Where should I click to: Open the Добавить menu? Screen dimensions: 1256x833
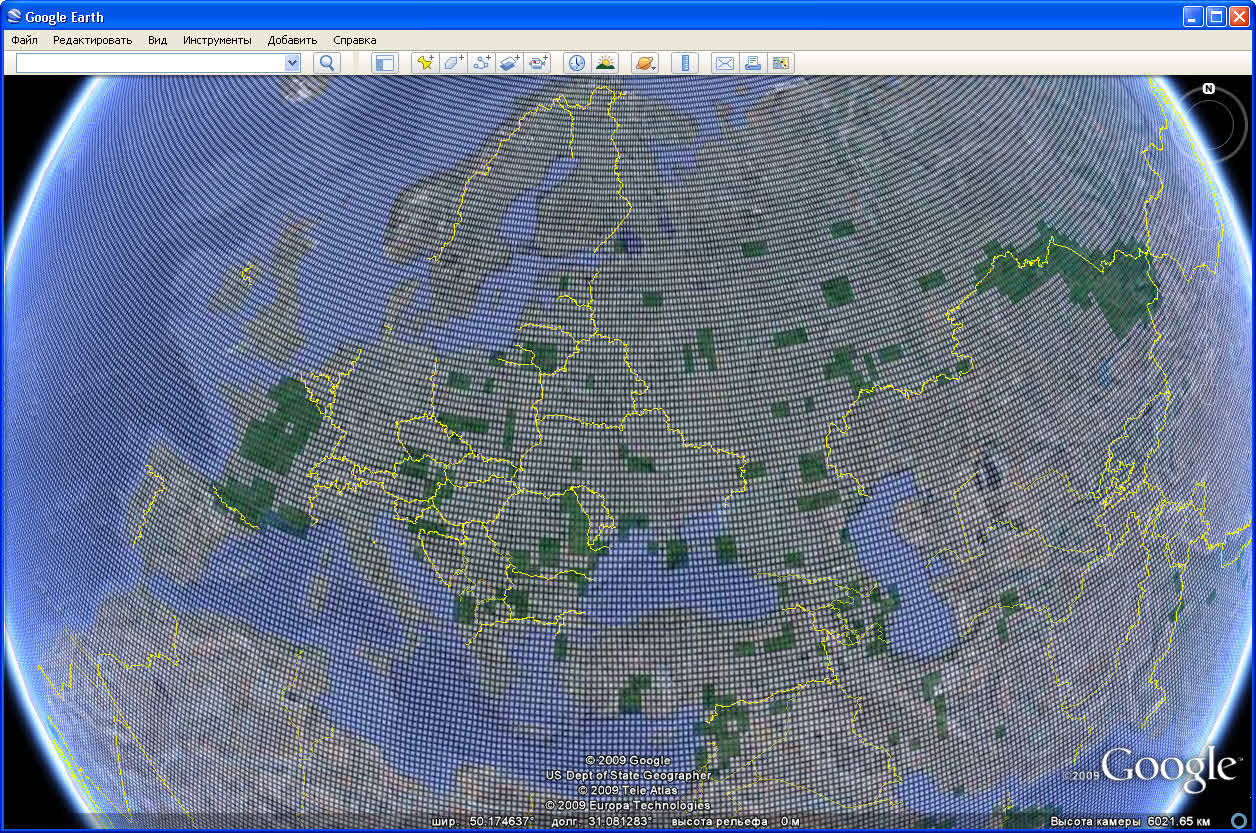click(x=292, y=40)
